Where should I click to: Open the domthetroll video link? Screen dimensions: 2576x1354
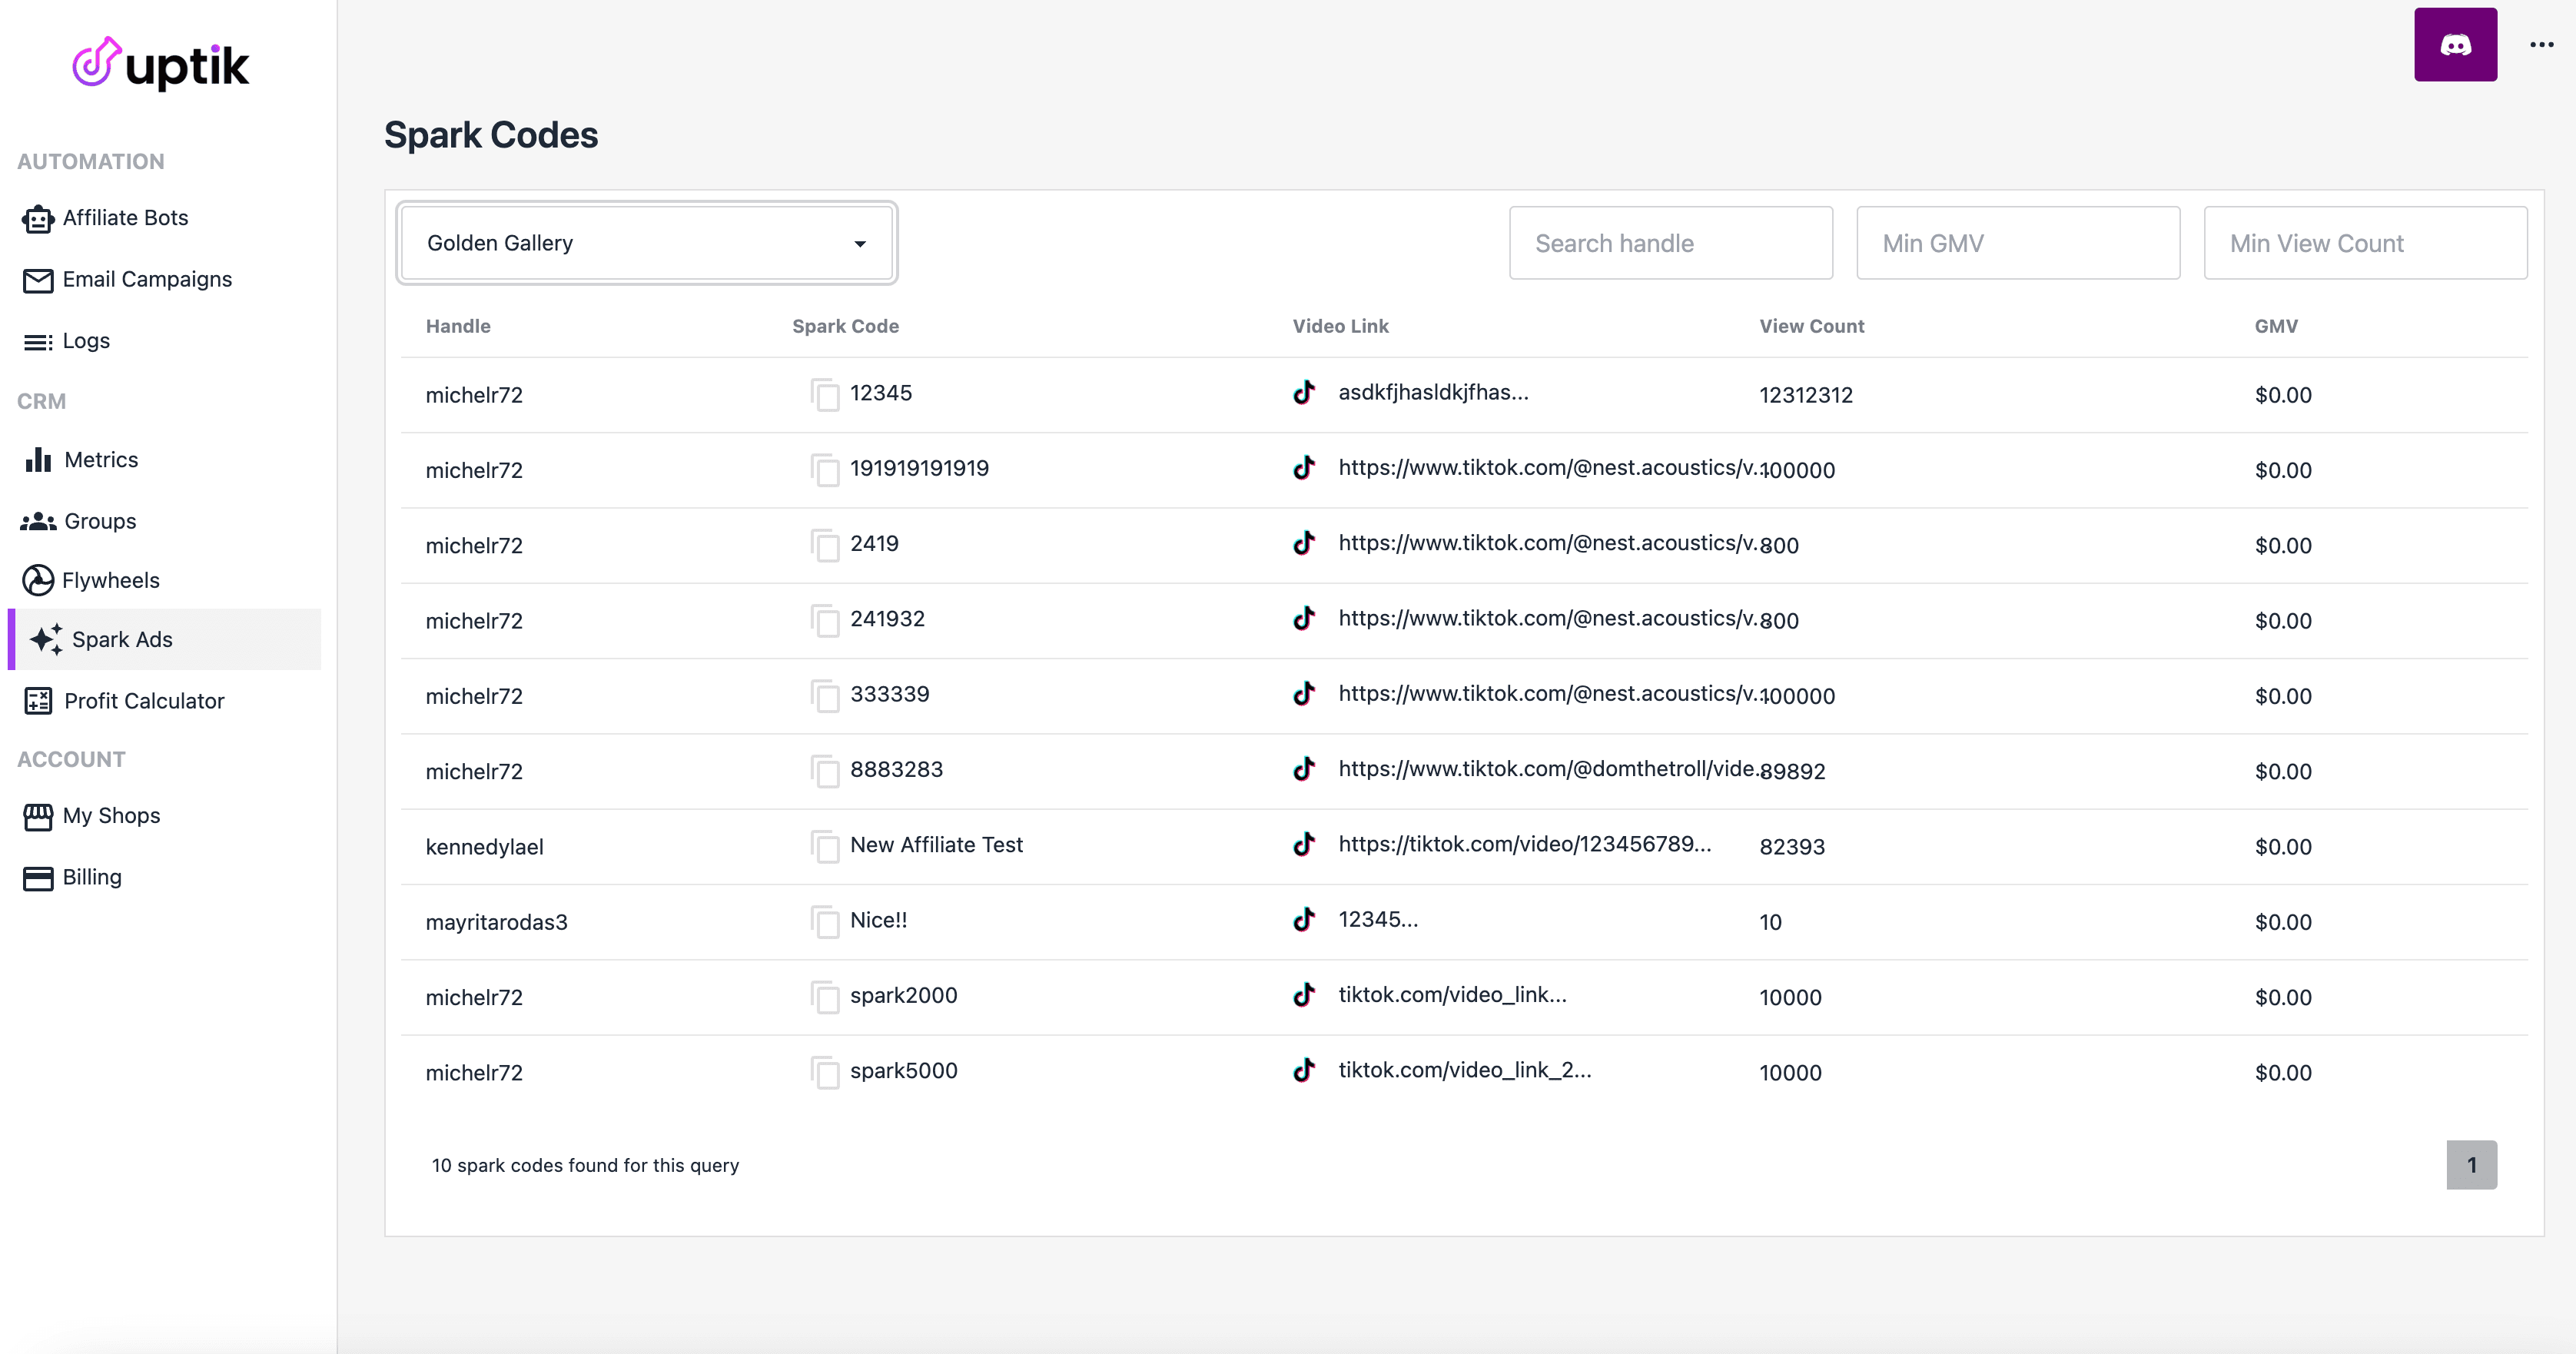(x=1549, y=769)
